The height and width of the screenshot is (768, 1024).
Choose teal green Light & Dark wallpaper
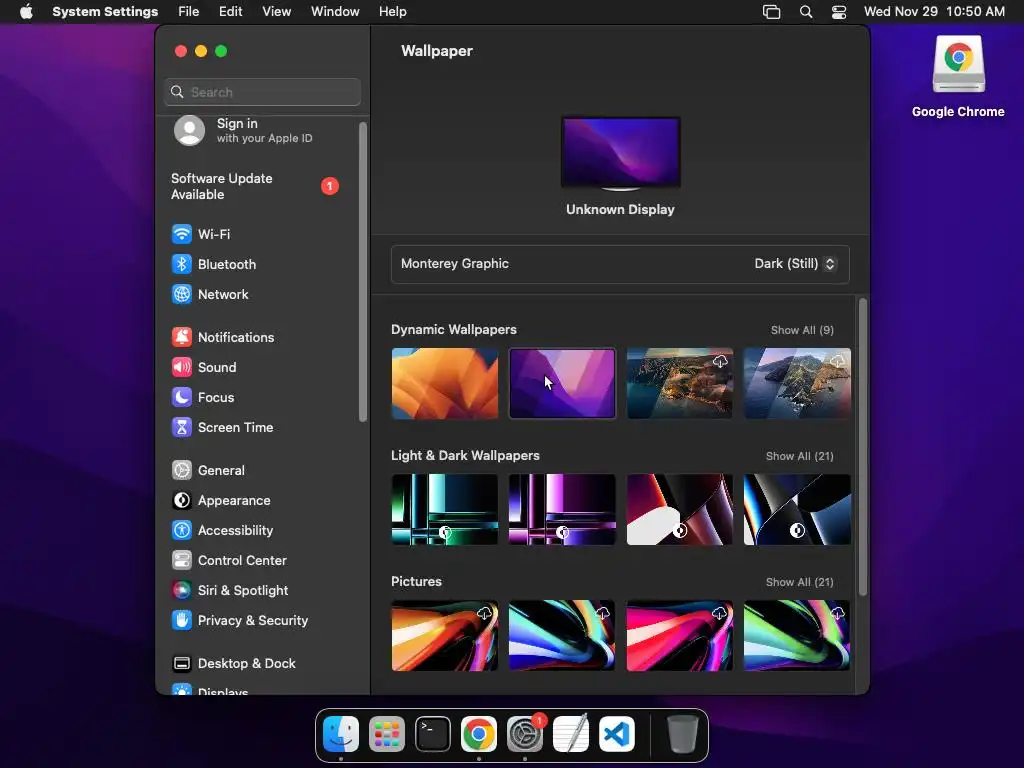tap(445, 509)
